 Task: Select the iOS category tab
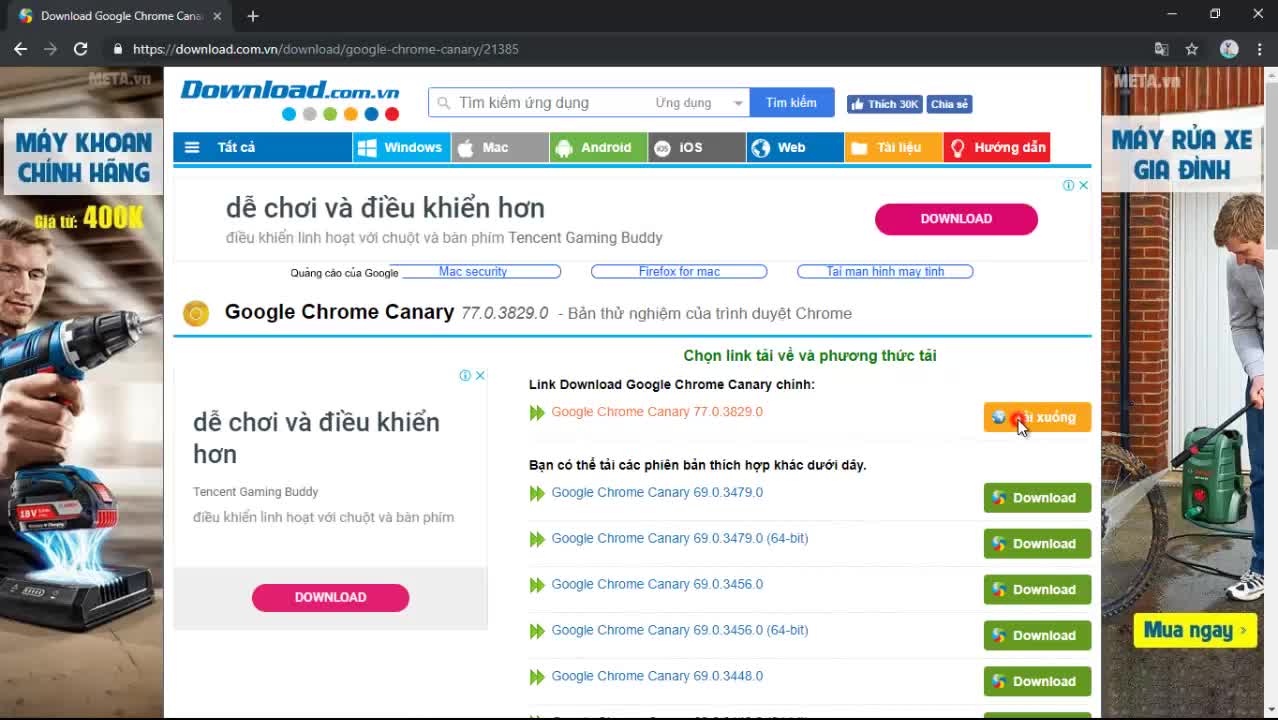click(696, 147)
